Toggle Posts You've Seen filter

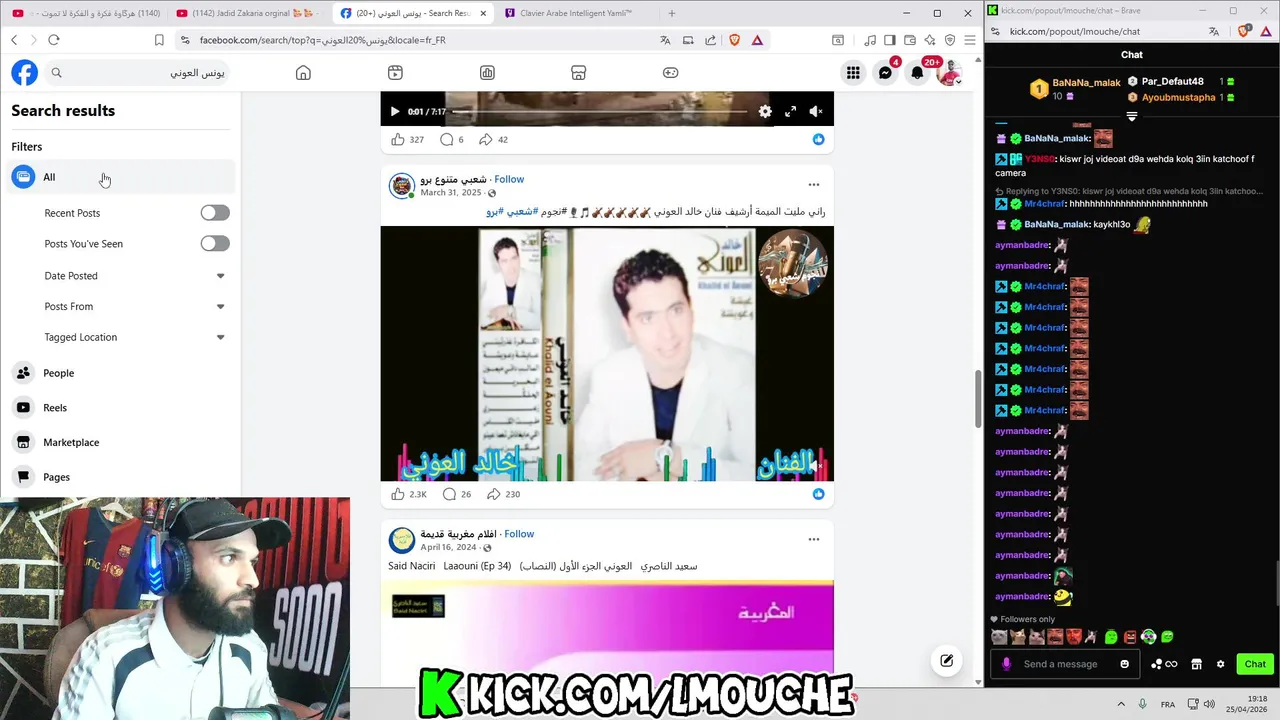(x=215, y=243)
